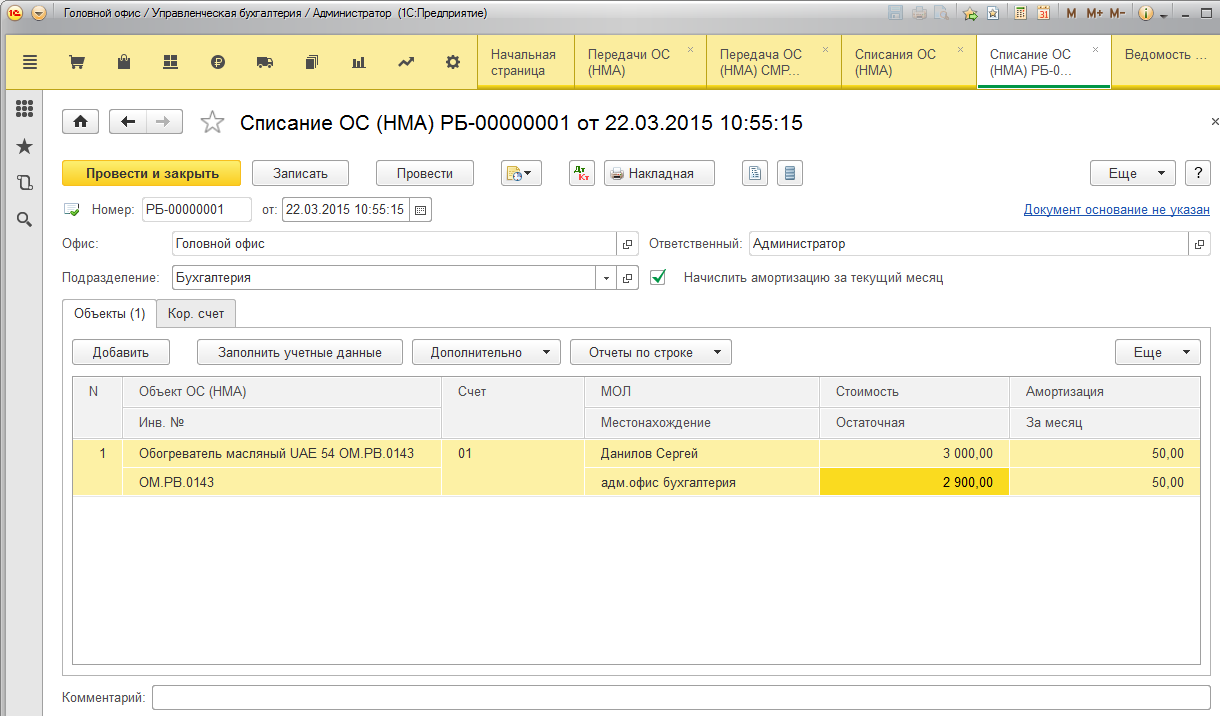Open the info icon in title bar
The image size is (1220, 716).
click(1146, 14)
